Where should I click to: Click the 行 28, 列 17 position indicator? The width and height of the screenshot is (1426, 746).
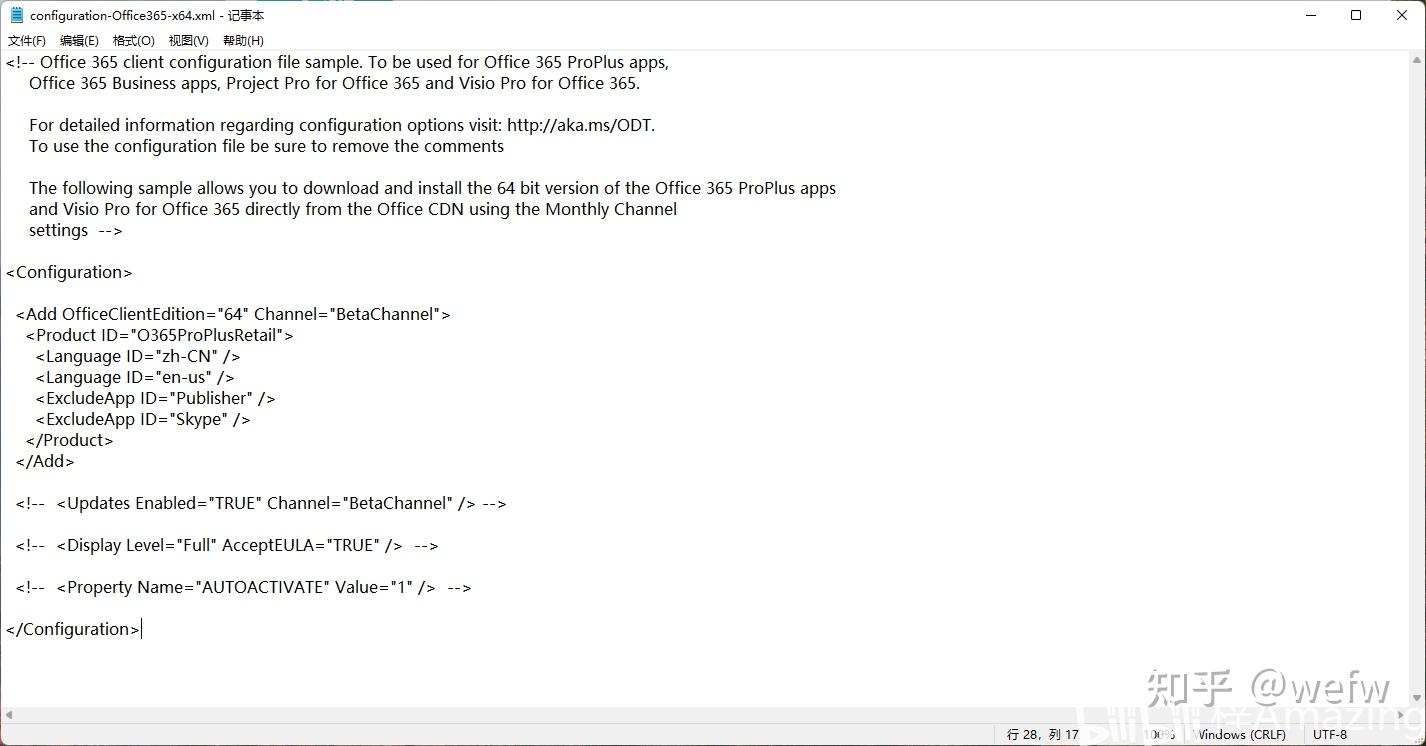point(1043,733)
